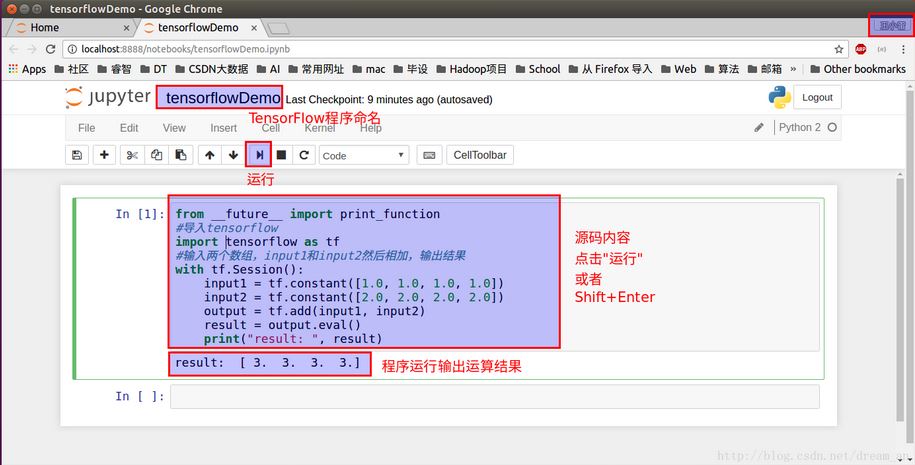Open the AI bookmark folder
Image resolution: width=915 pixels, height=465 pixels.
[268, 69]
